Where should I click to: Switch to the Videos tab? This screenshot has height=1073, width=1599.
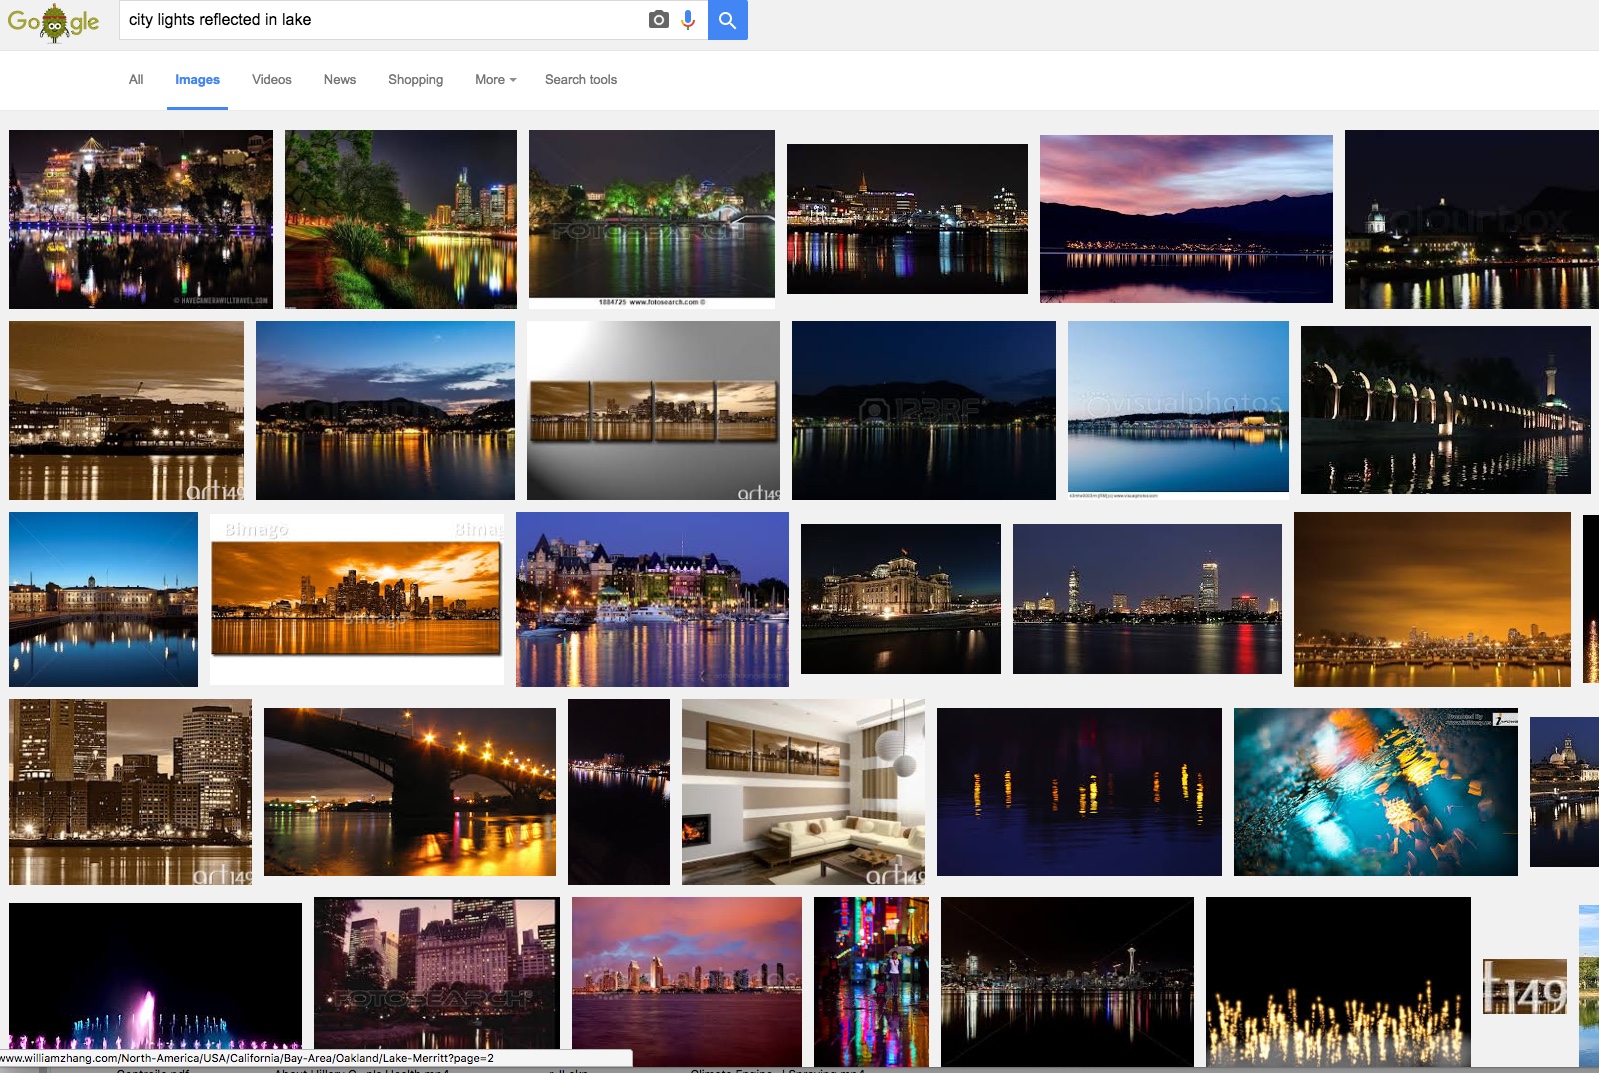pyautogui.click(x=271, y=80)
